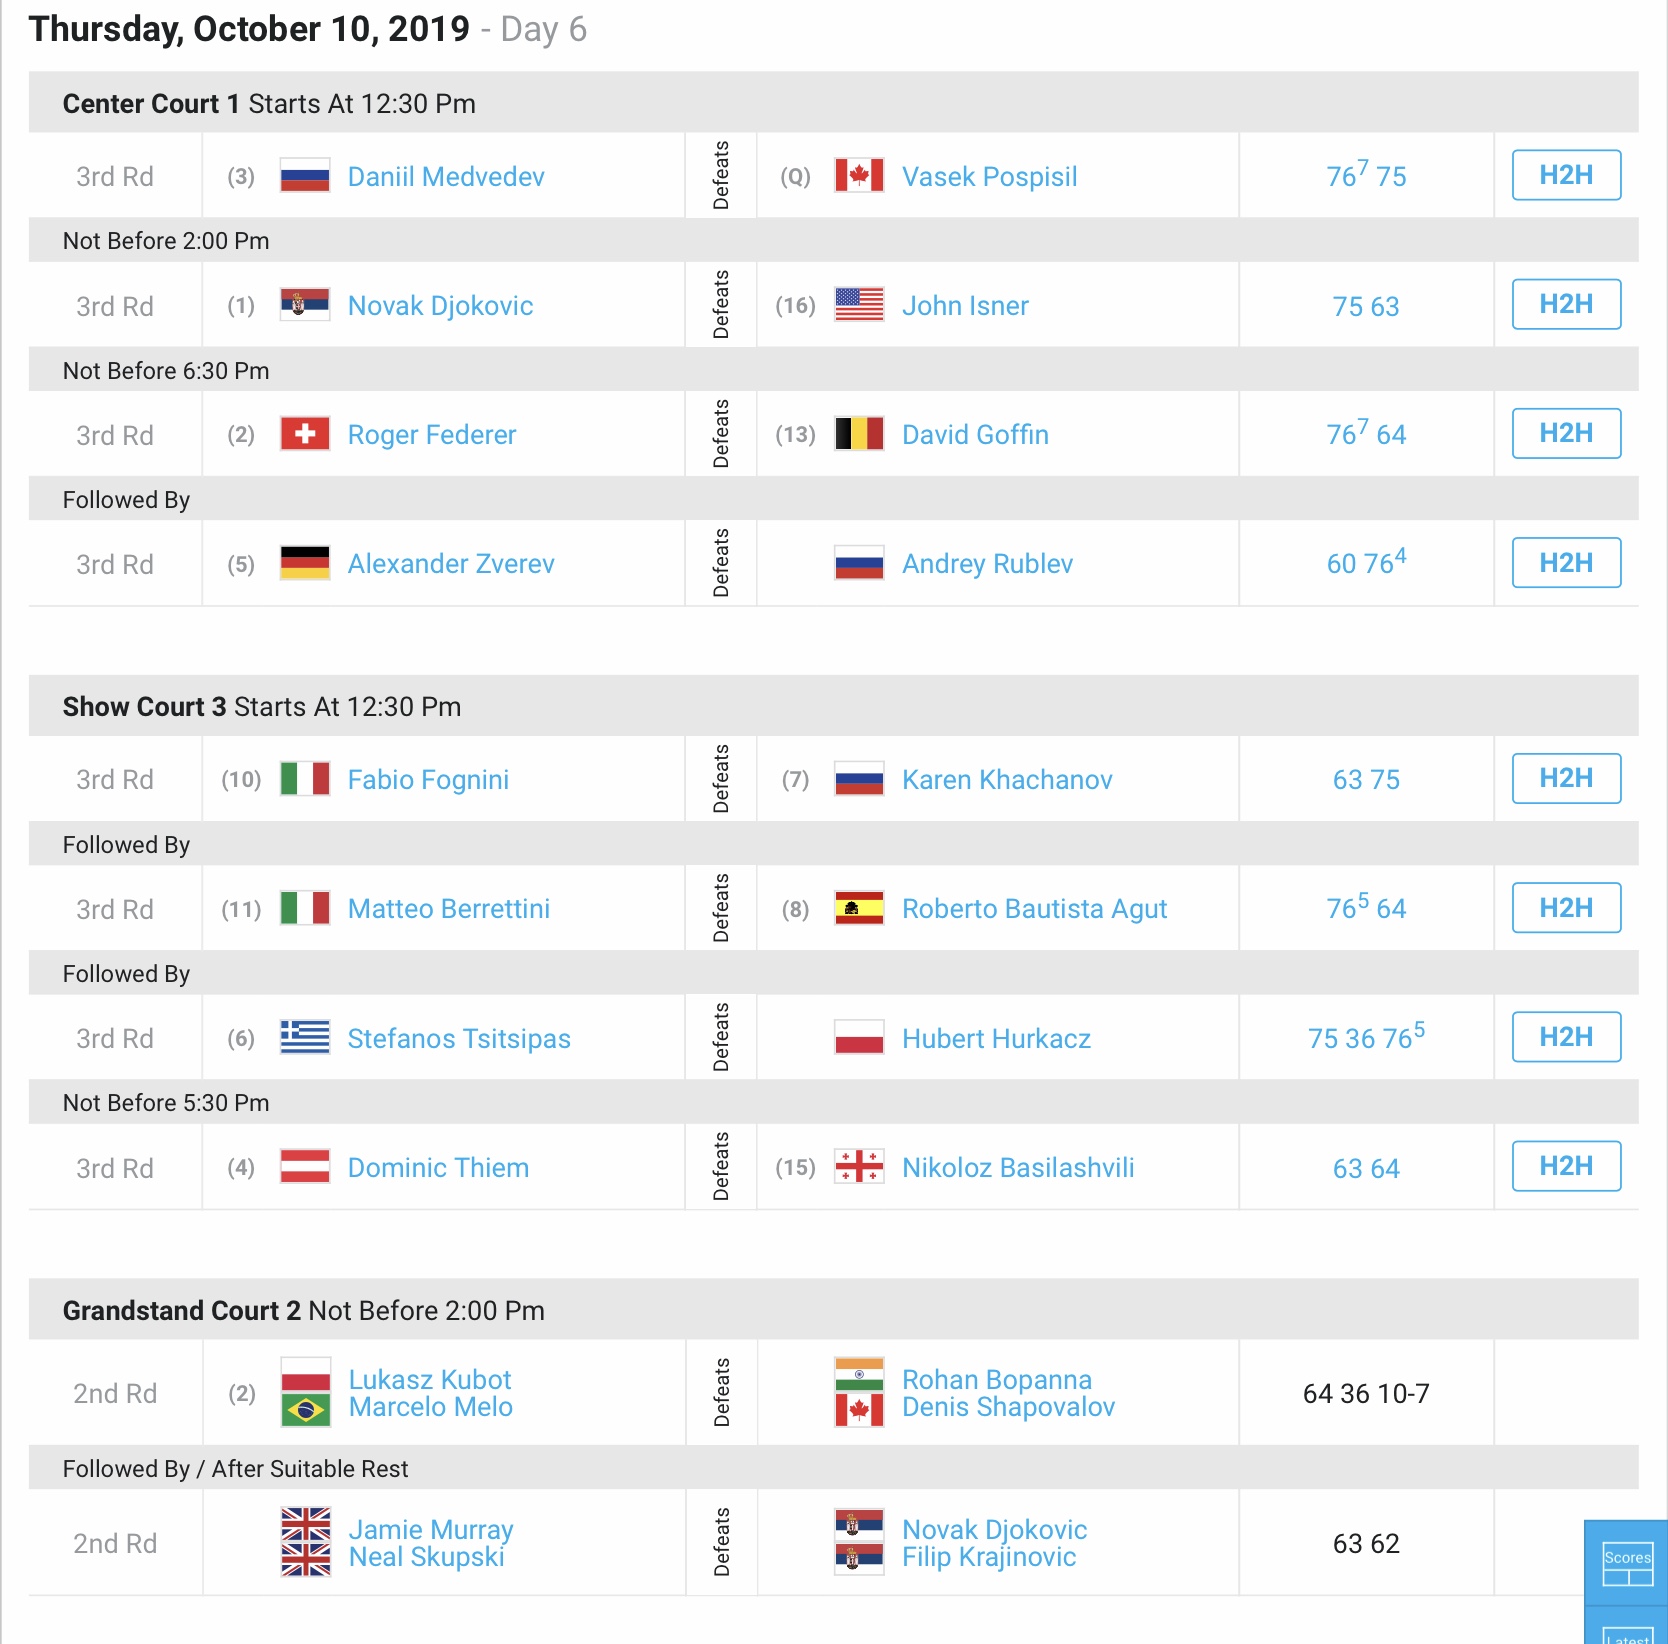Open the Scores court icon widget
The image size is (1668, 1644).
pos(1627,1563)
